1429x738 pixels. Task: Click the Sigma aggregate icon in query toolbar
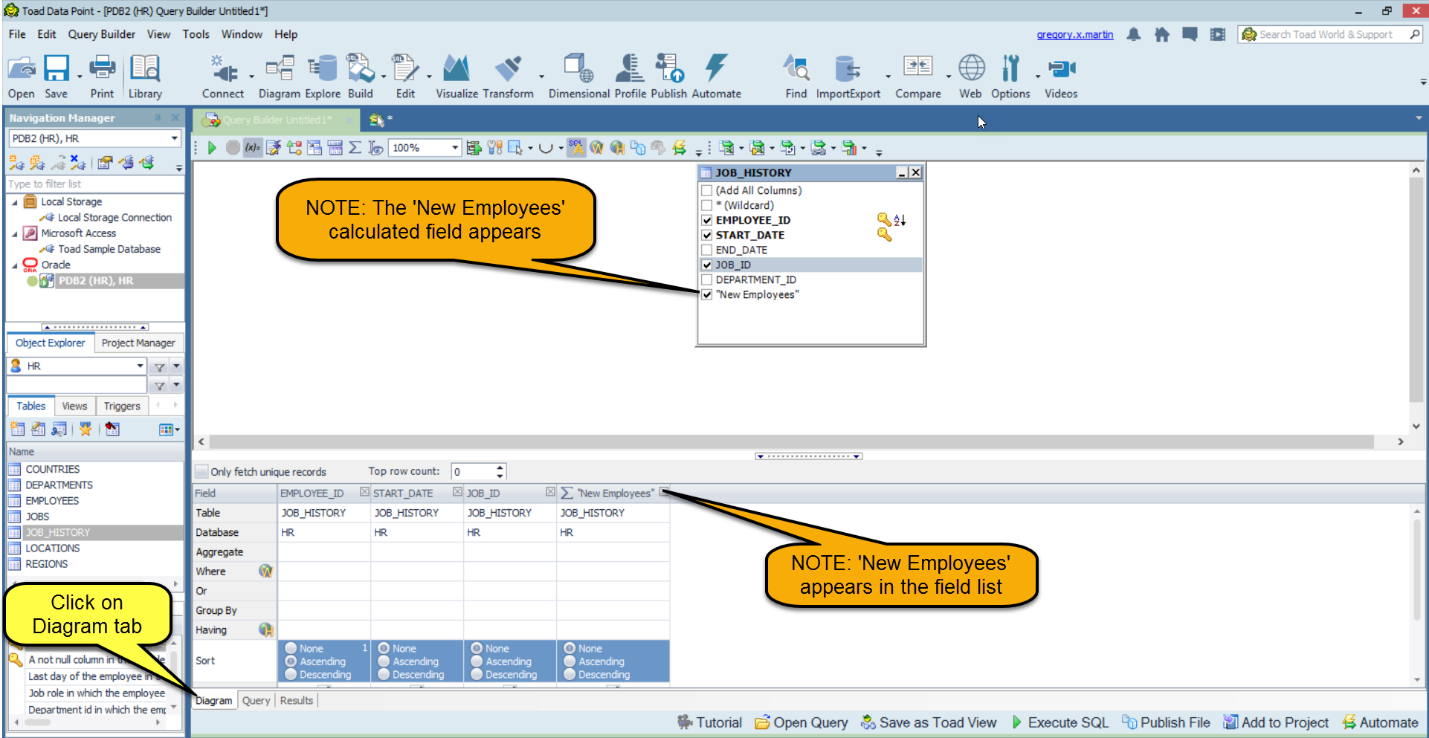point(355,148)
